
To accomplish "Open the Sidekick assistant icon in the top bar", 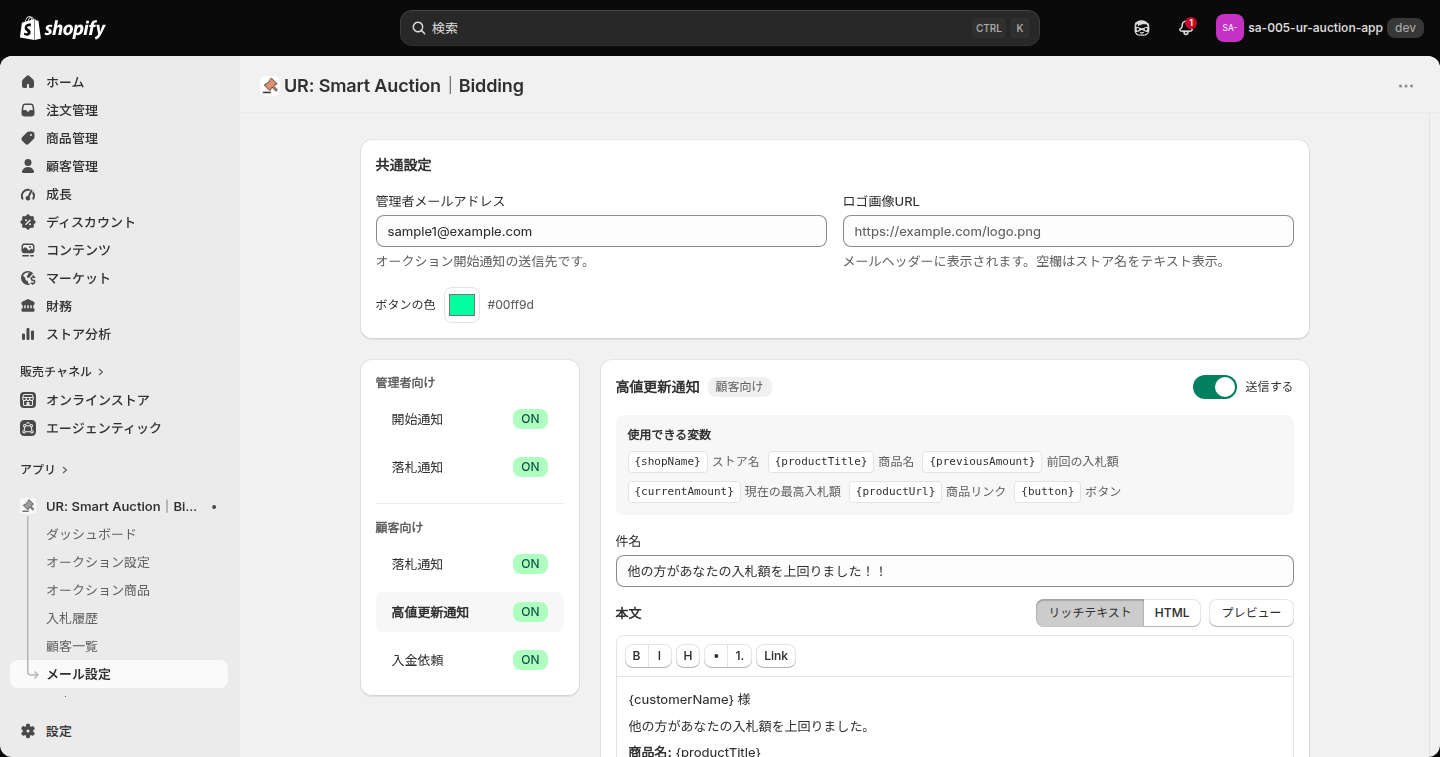I will (x=1142, y=28).
